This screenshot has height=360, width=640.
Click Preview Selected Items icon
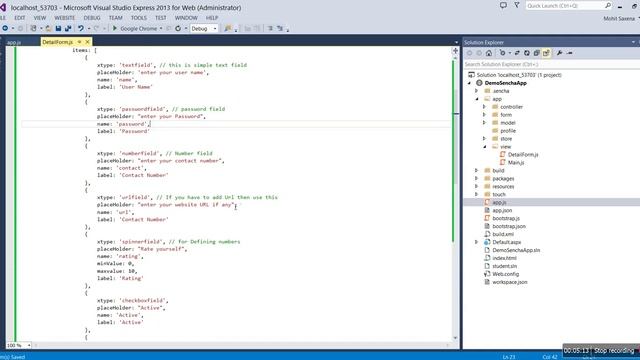click(570, 53)
